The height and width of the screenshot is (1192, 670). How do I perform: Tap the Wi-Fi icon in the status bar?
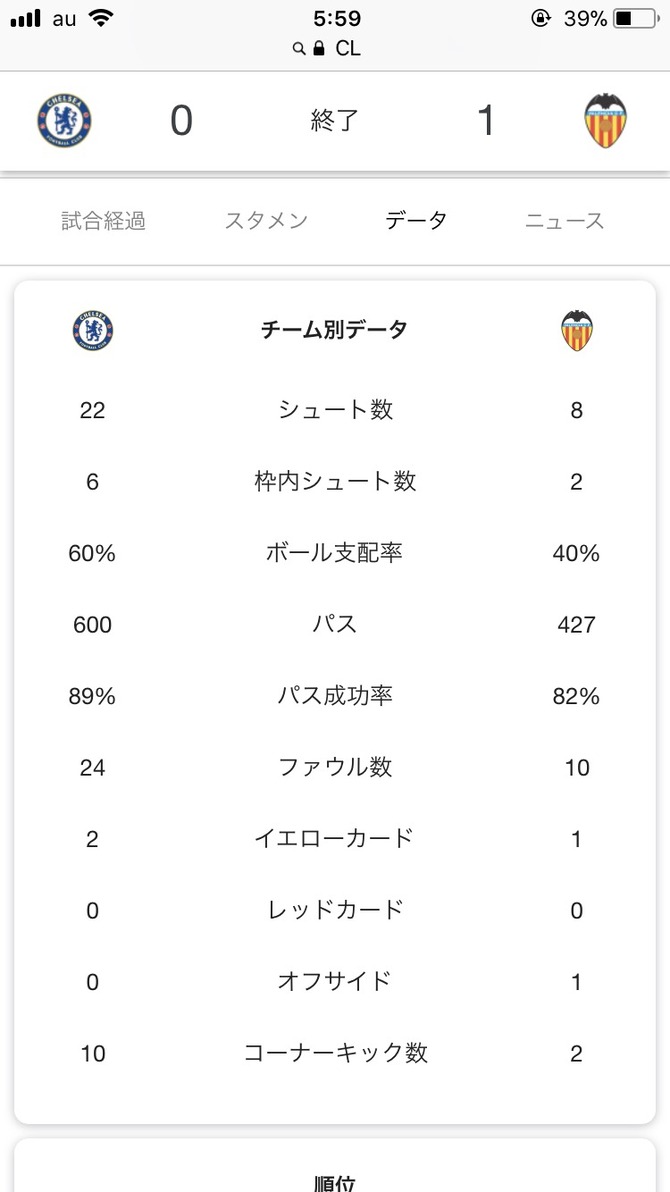(x=100, y=18)
